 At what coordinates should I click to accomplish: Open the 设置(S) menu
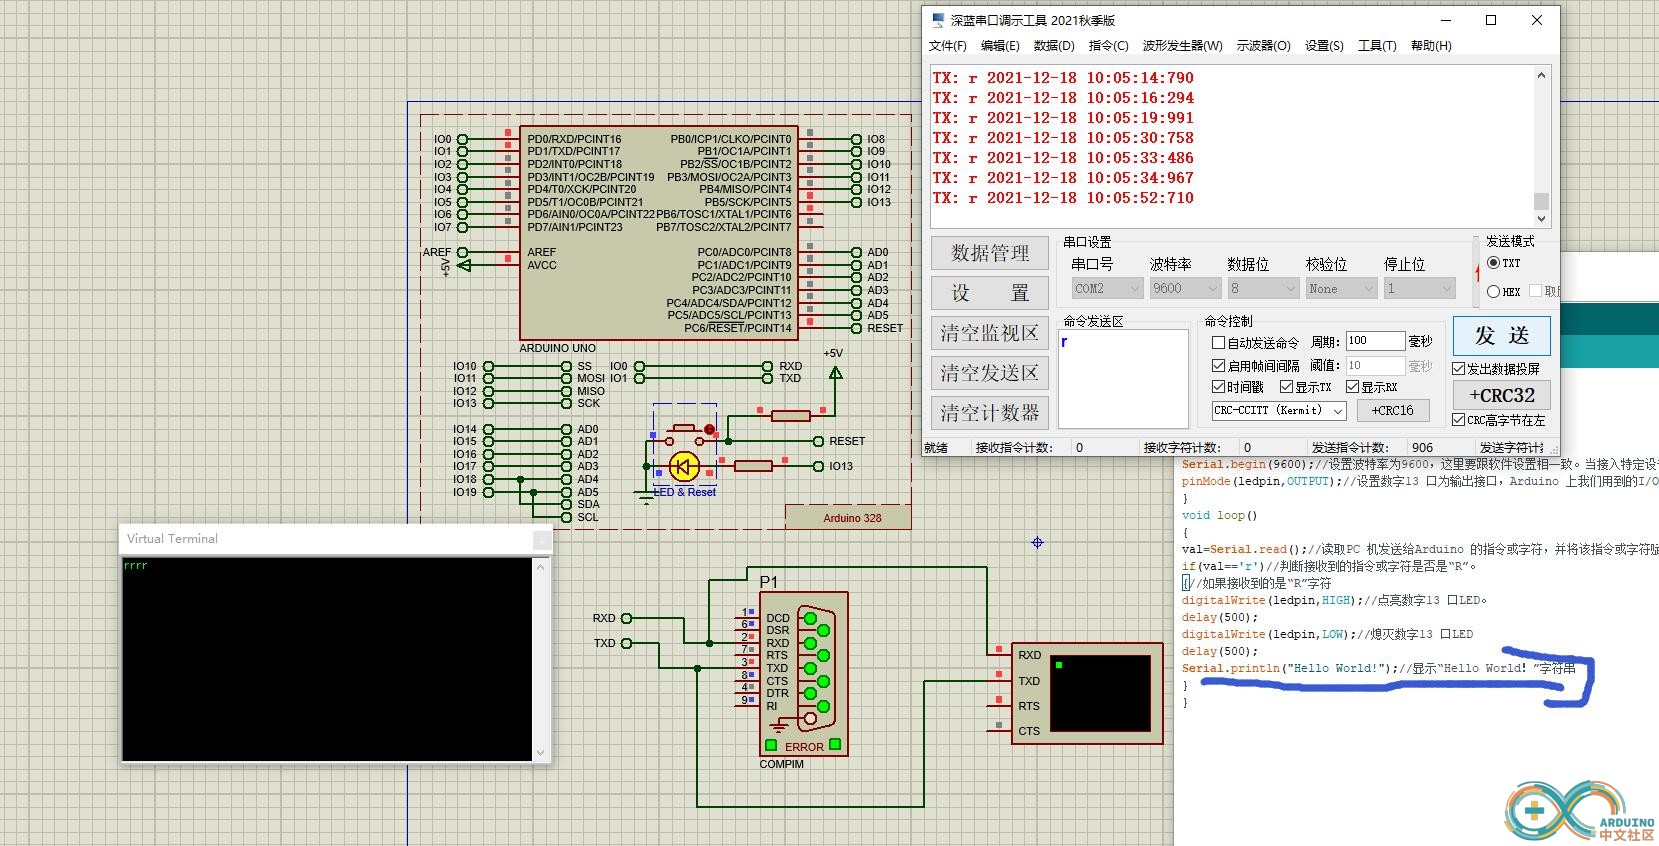1324,46
